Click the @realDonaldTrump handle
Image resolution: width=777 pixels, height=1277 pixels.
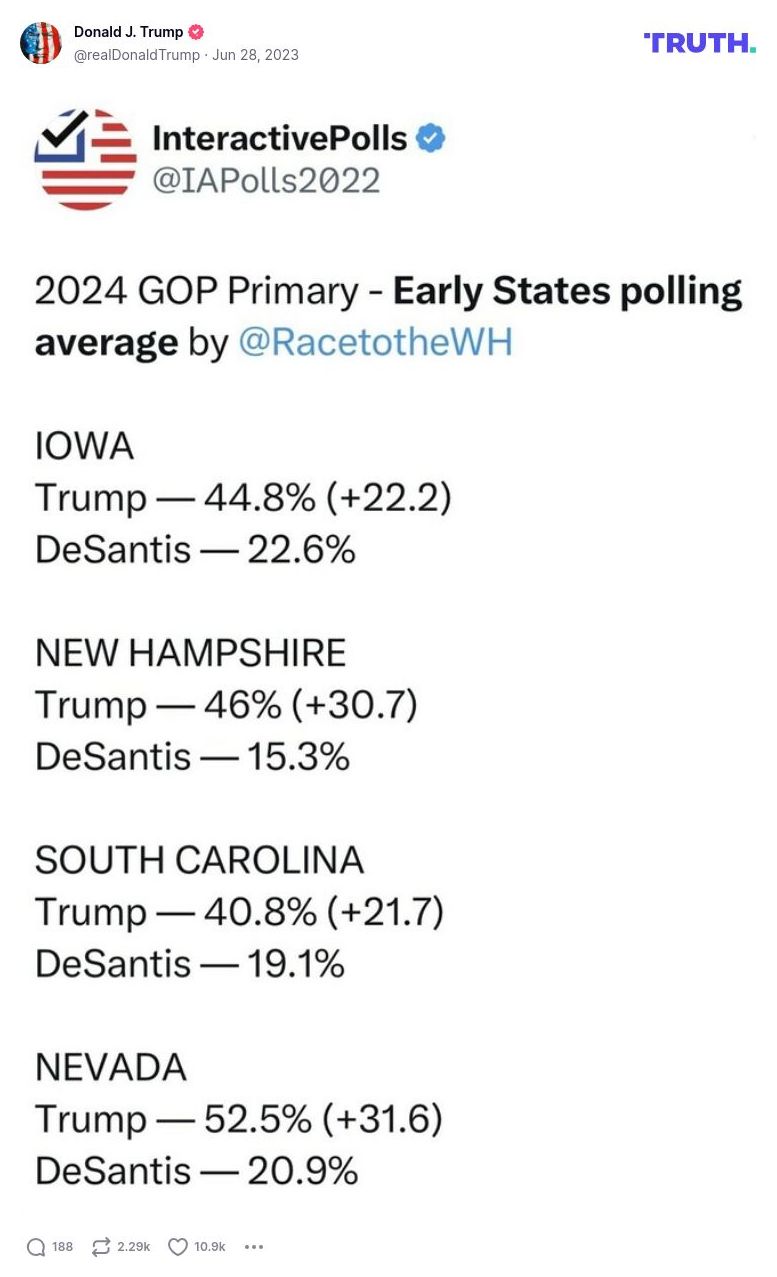[x=137, y=55]
